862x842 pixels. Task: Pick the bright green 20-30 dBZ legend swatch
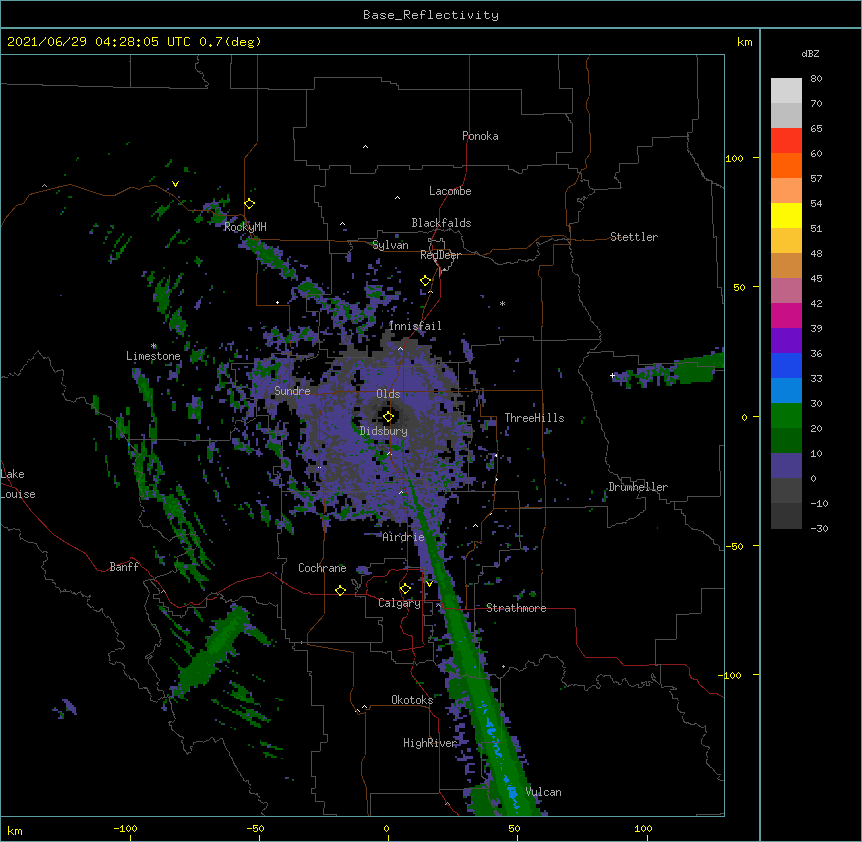point(786,416)
